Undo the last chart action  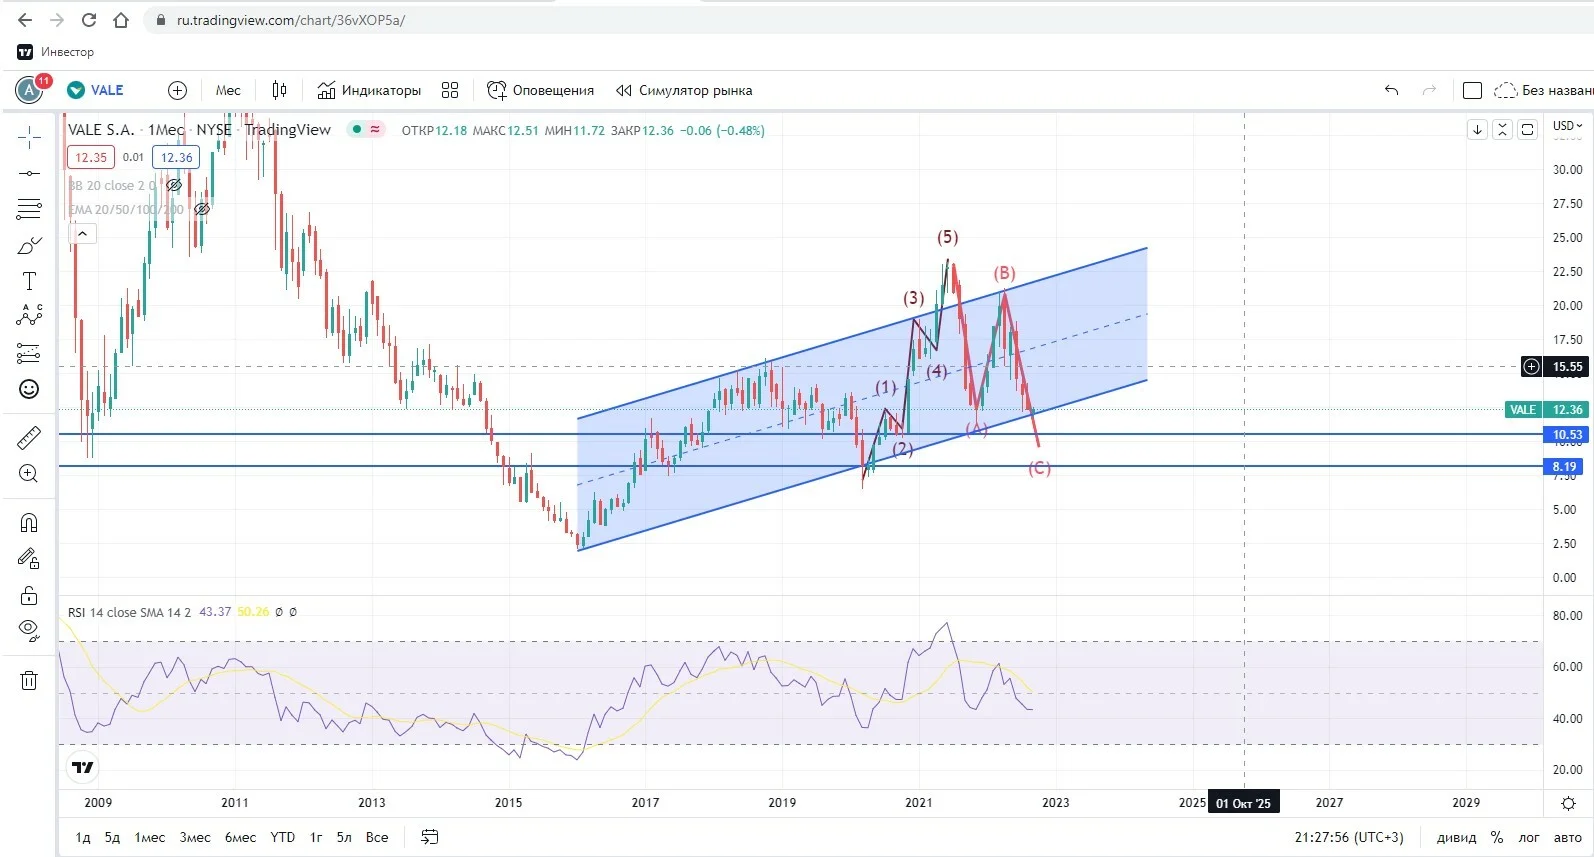click(x=1391, y=90)
